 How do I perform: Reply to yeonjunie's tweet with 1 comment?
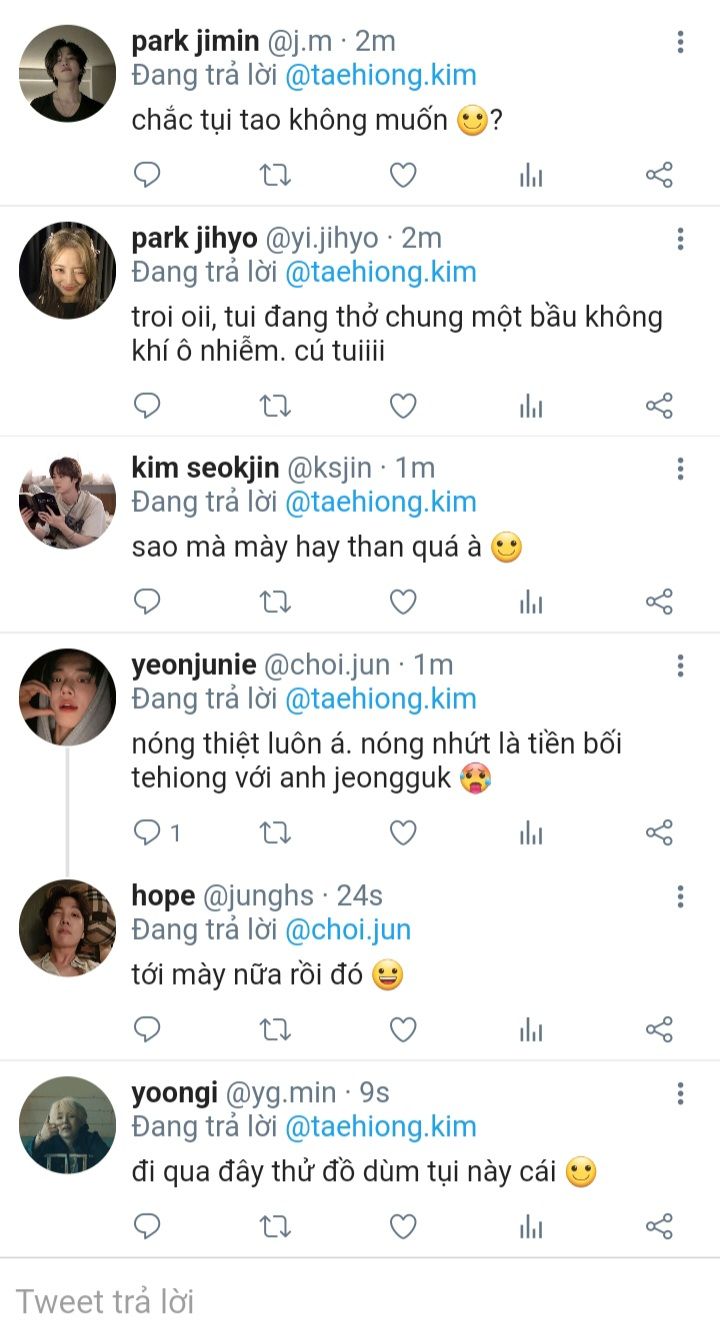click(157, 833)
